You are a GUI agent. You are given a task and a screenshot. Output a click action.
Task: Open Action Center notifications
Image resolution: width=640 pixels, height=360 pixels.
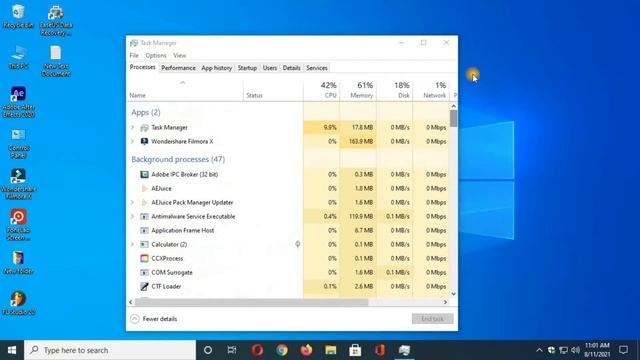623,350
